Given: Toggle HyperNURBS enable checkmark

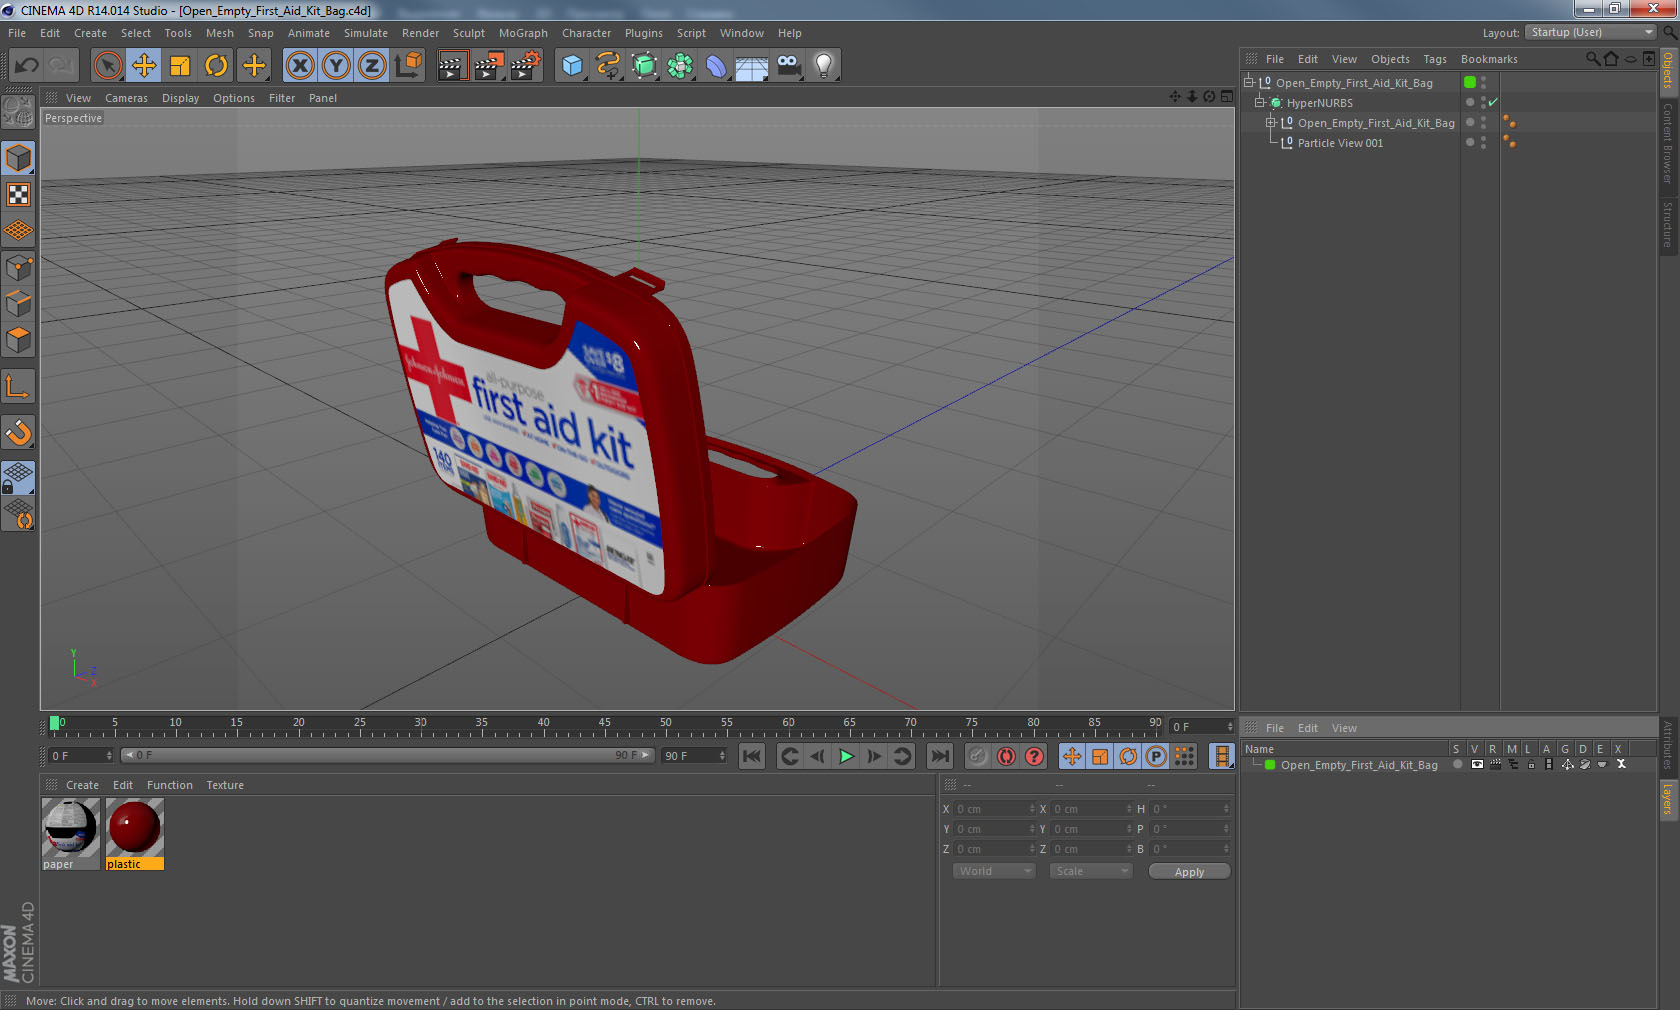Looking at the screenshot, I should pos(1493,103).
